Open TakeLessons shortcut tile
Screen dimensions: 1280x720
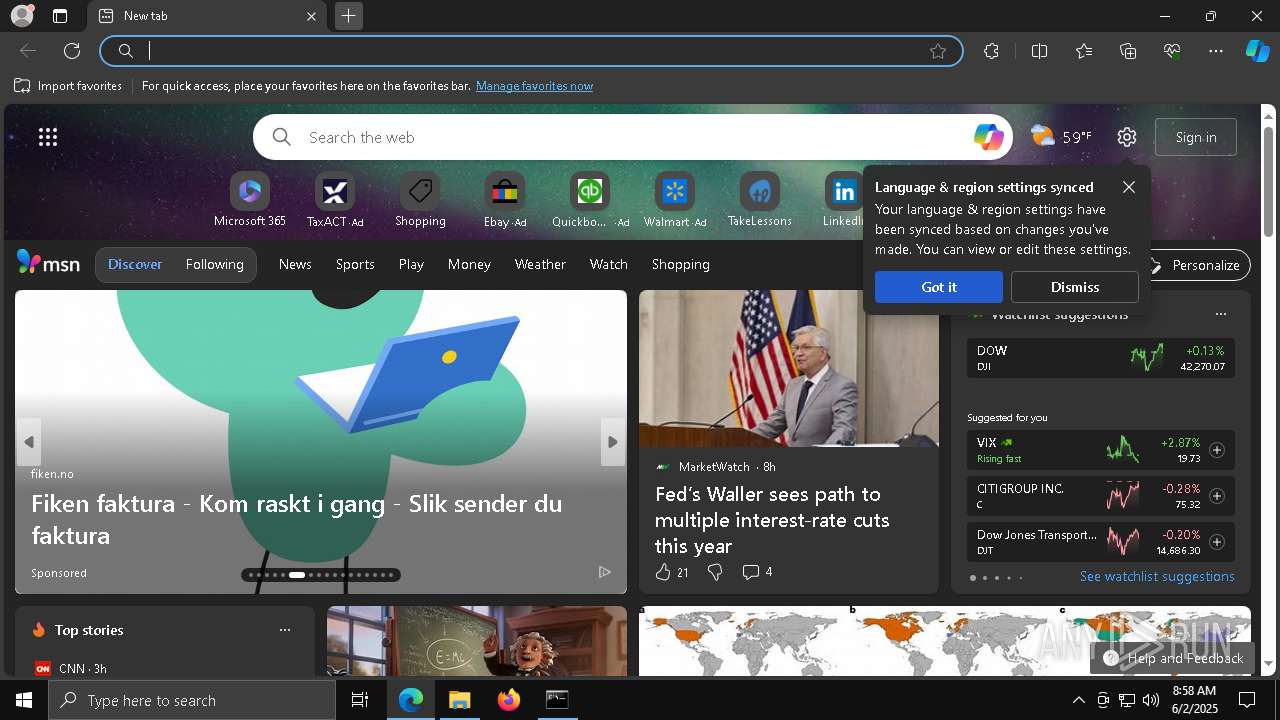click(760, 200)
